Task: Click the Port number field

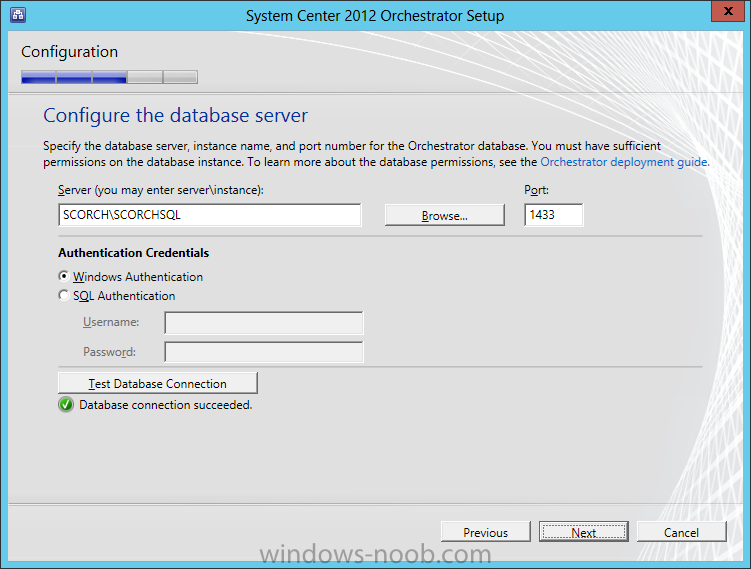Action: click(554, 215)
